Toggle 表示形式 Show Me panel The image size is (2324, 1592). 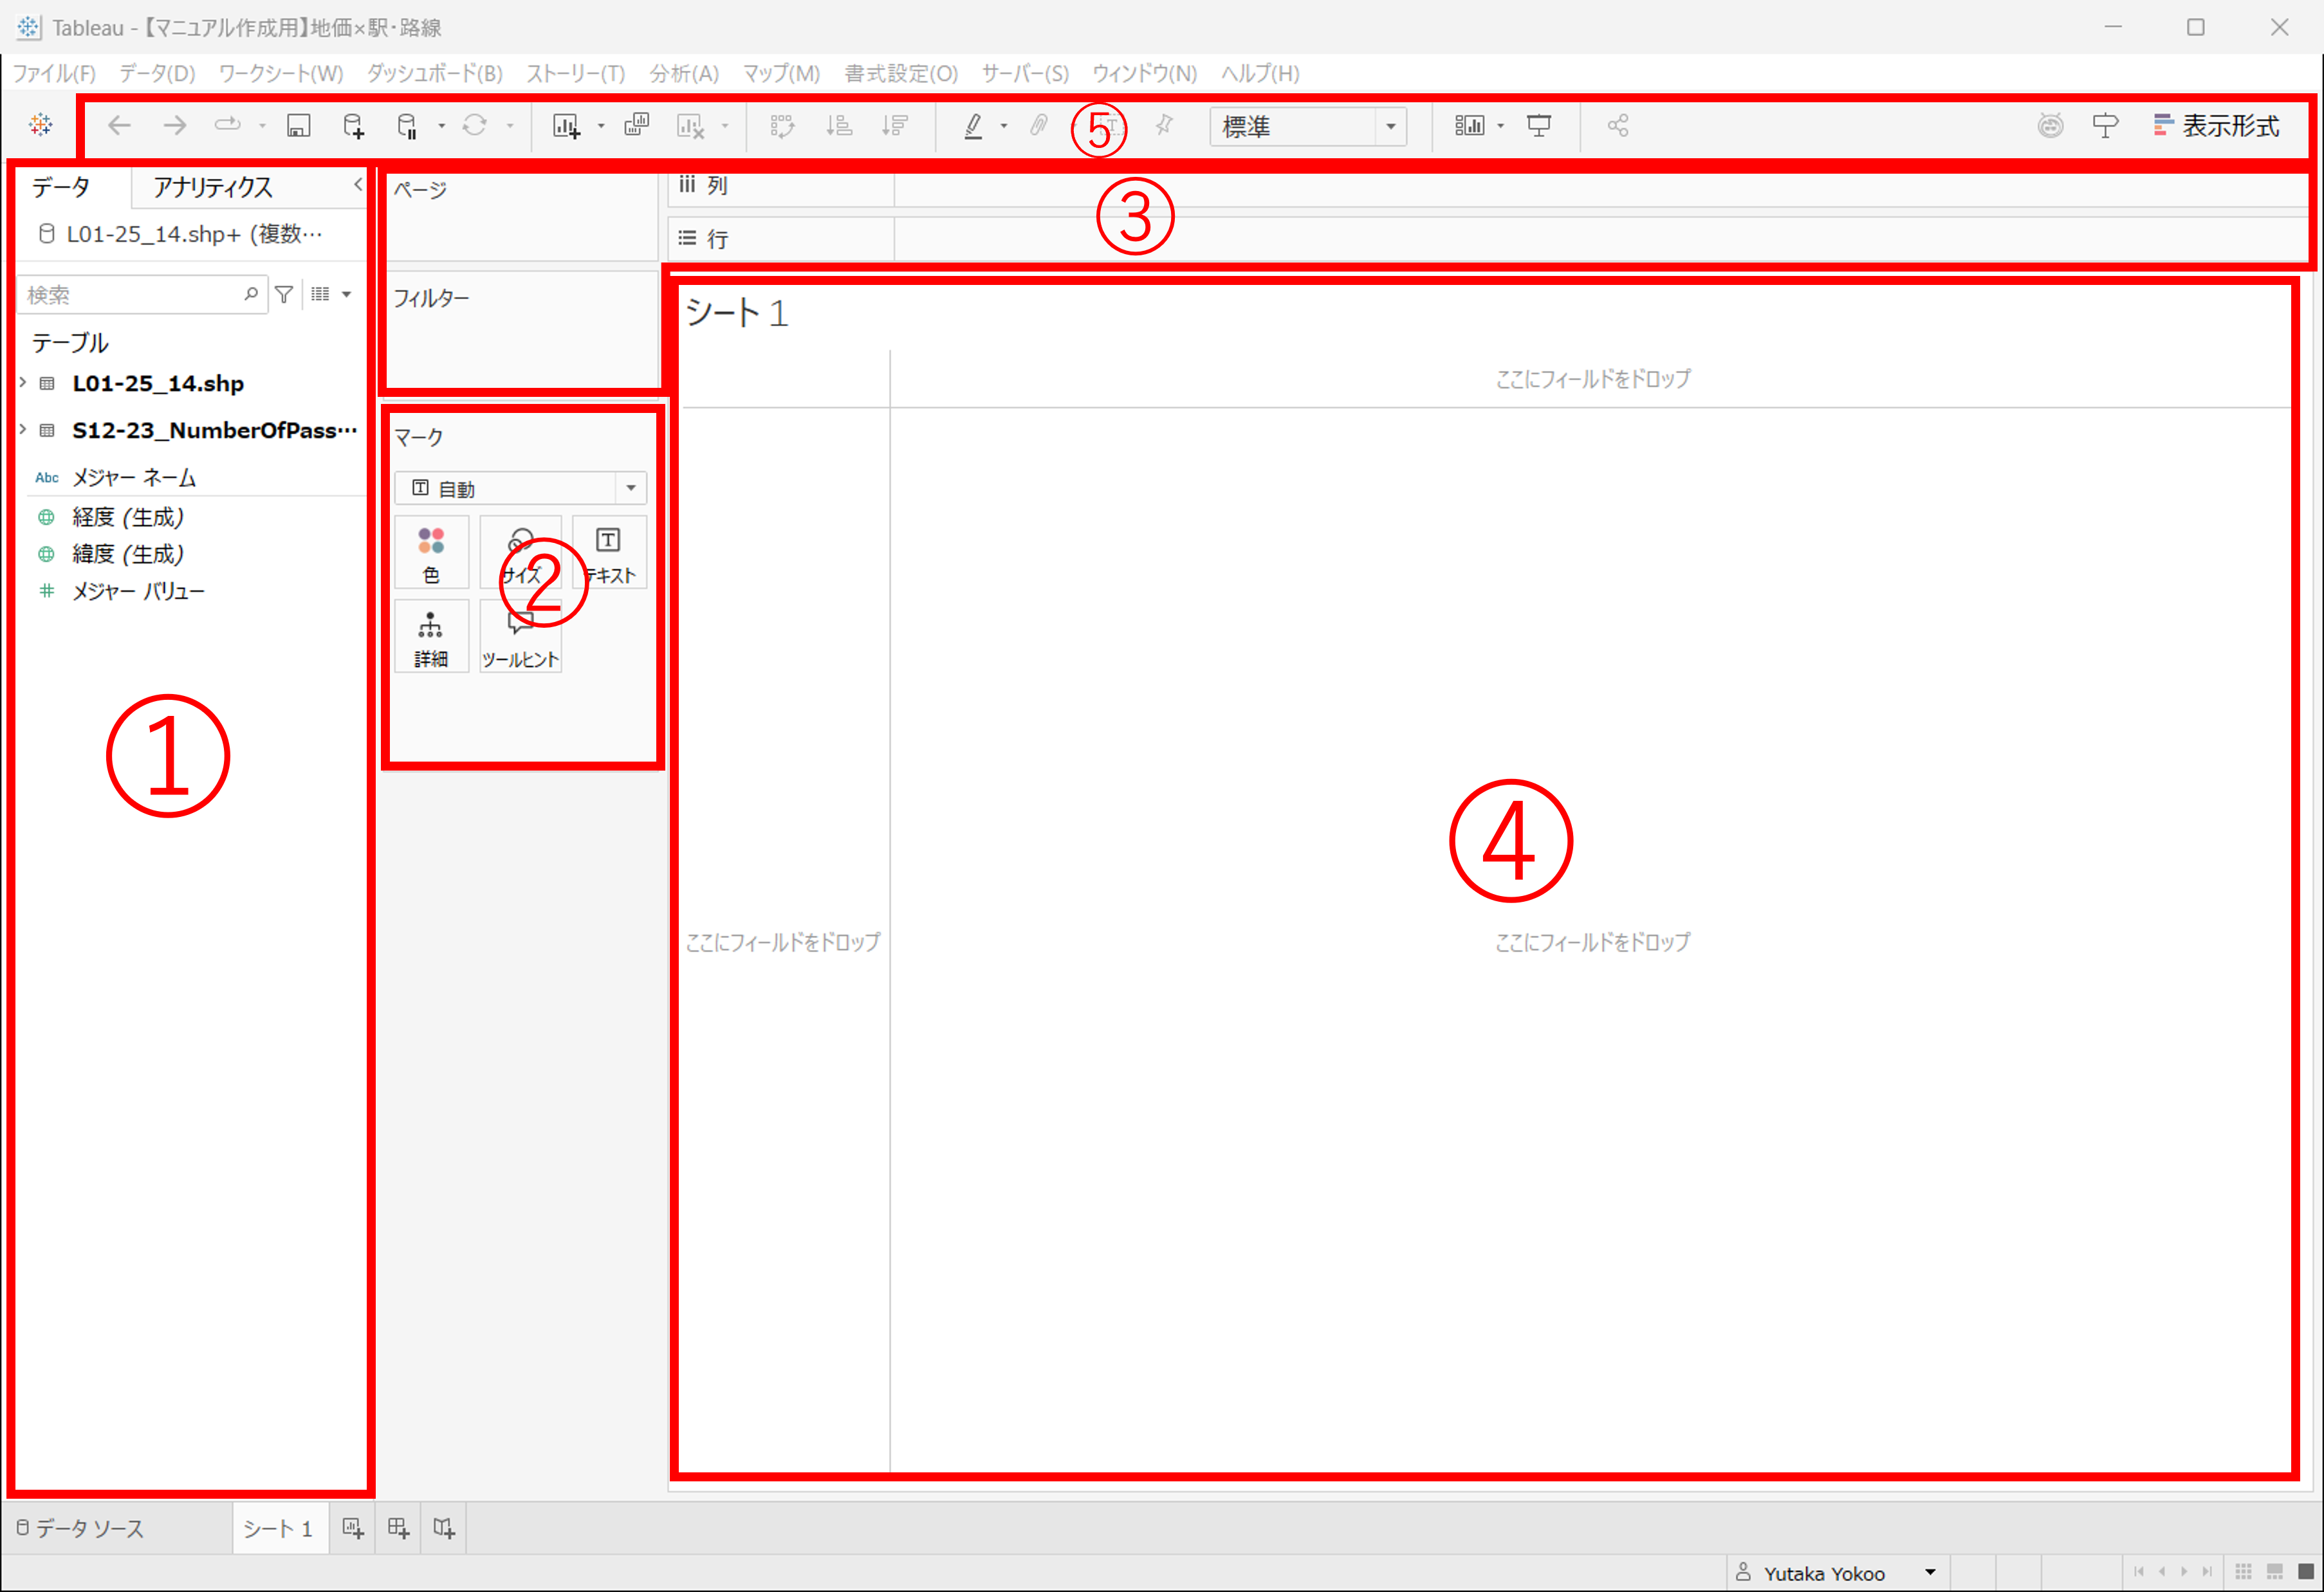2216,126
